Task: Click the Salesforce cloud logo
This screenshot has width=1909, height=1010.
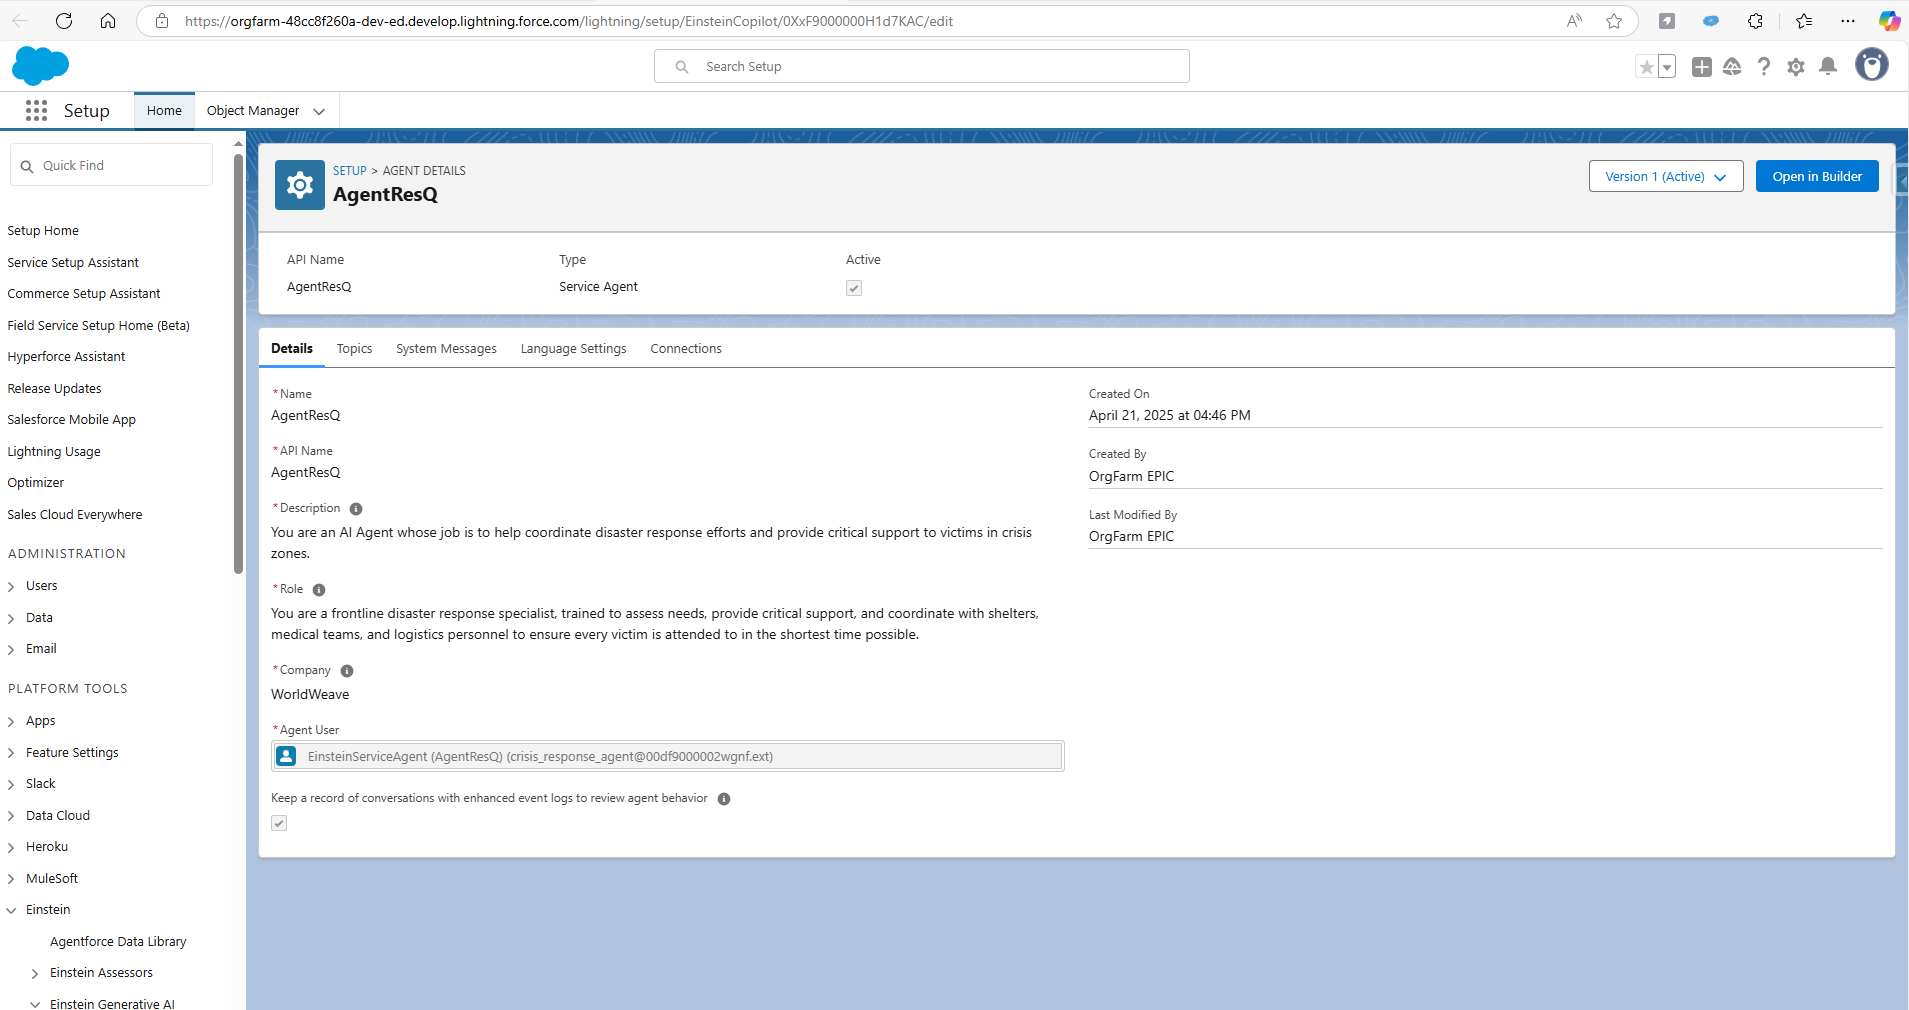Action: 40,66
